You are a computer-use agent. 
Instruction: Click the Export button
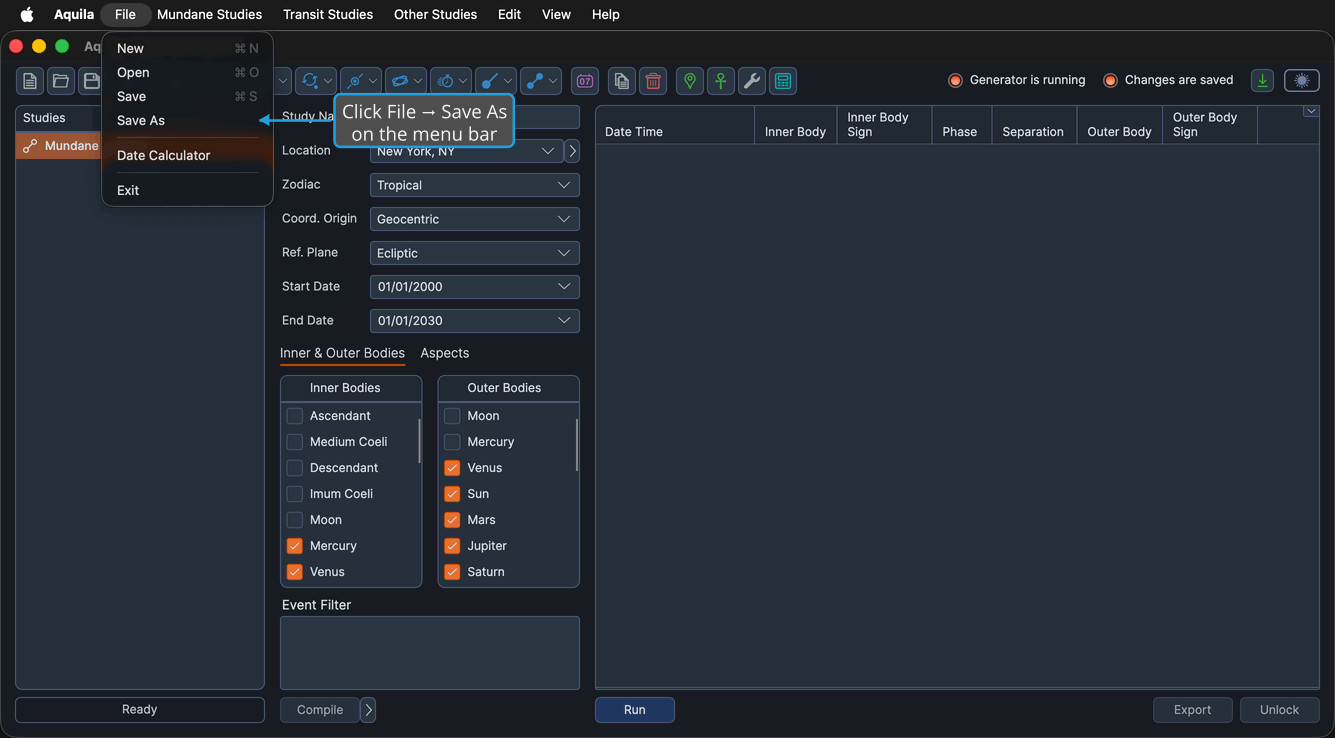tap(1192, 710)
